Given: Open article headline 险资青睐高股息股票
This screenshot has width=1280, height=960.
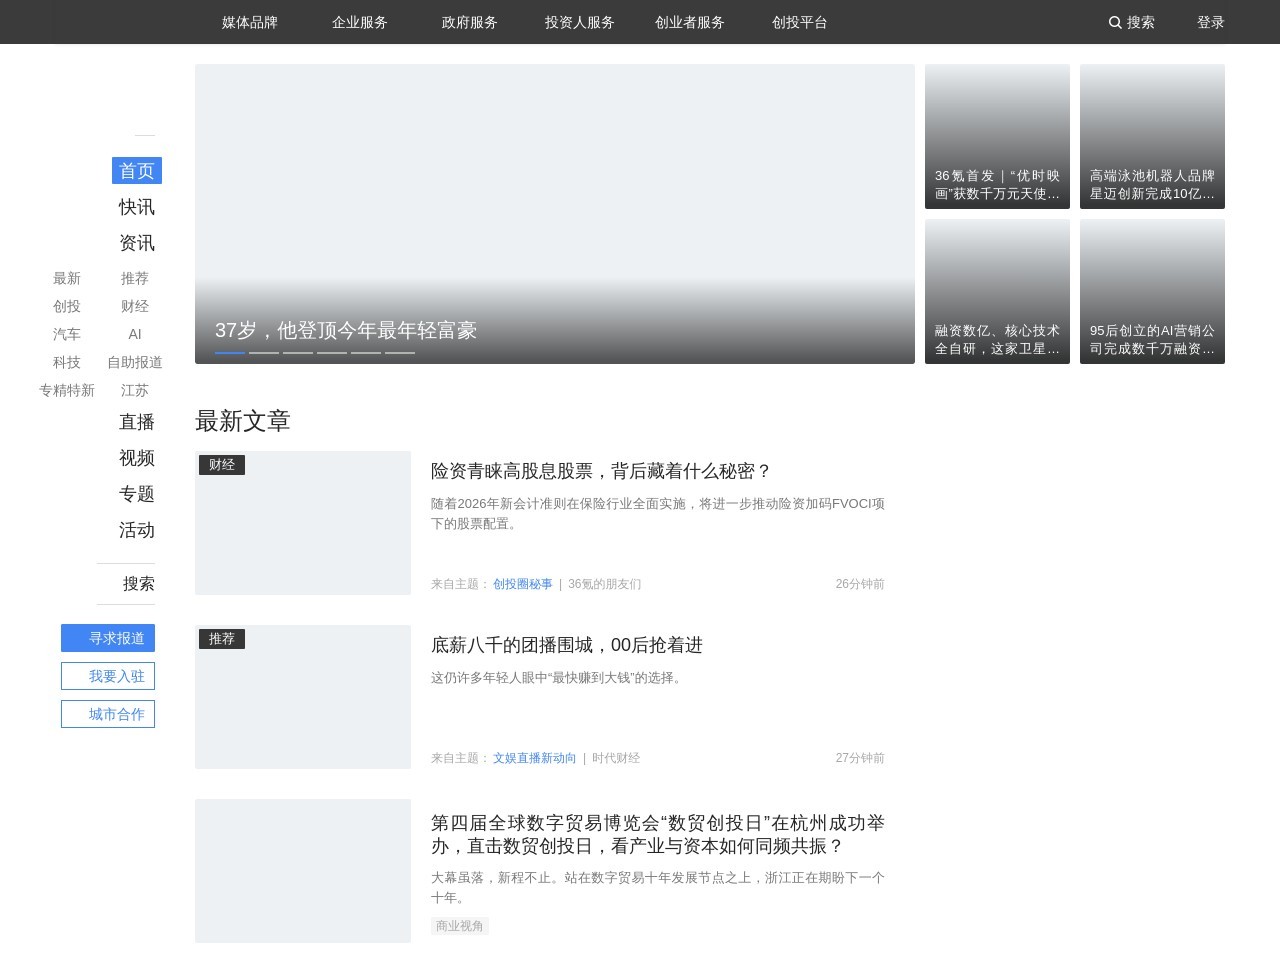Looking at the screenshot, I should tap(601, 471).
